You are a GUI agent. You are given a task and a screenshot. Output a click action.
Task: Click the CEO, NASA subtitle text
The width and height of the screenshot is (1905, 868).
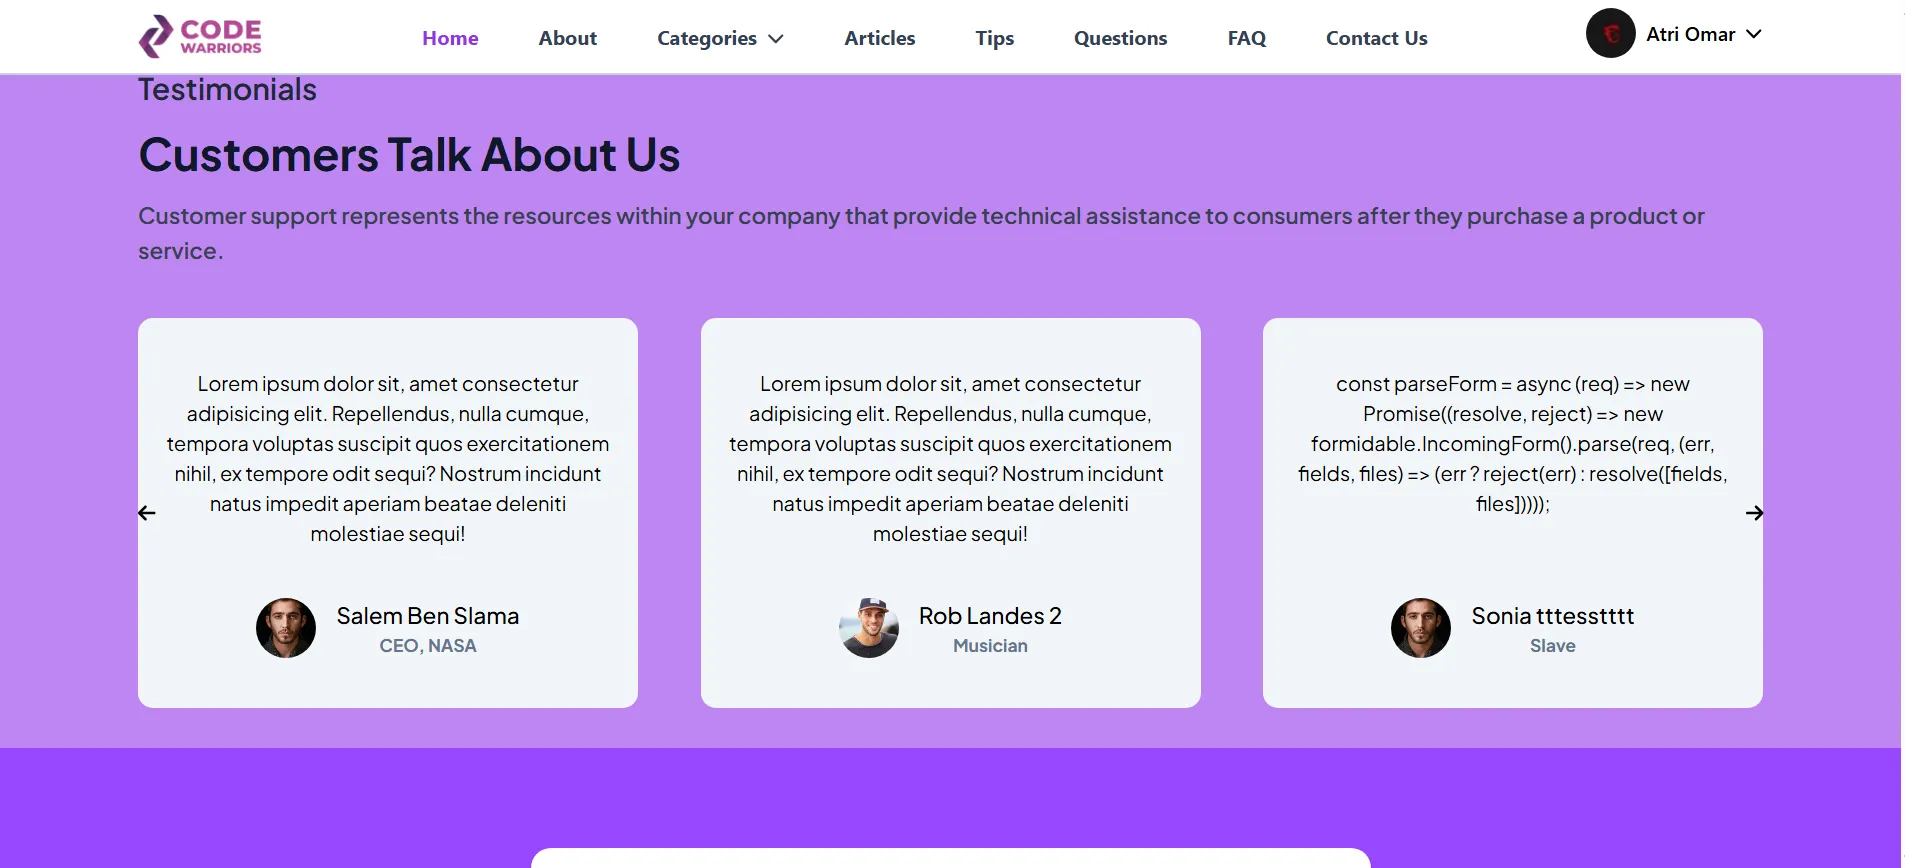coord(428,645)
